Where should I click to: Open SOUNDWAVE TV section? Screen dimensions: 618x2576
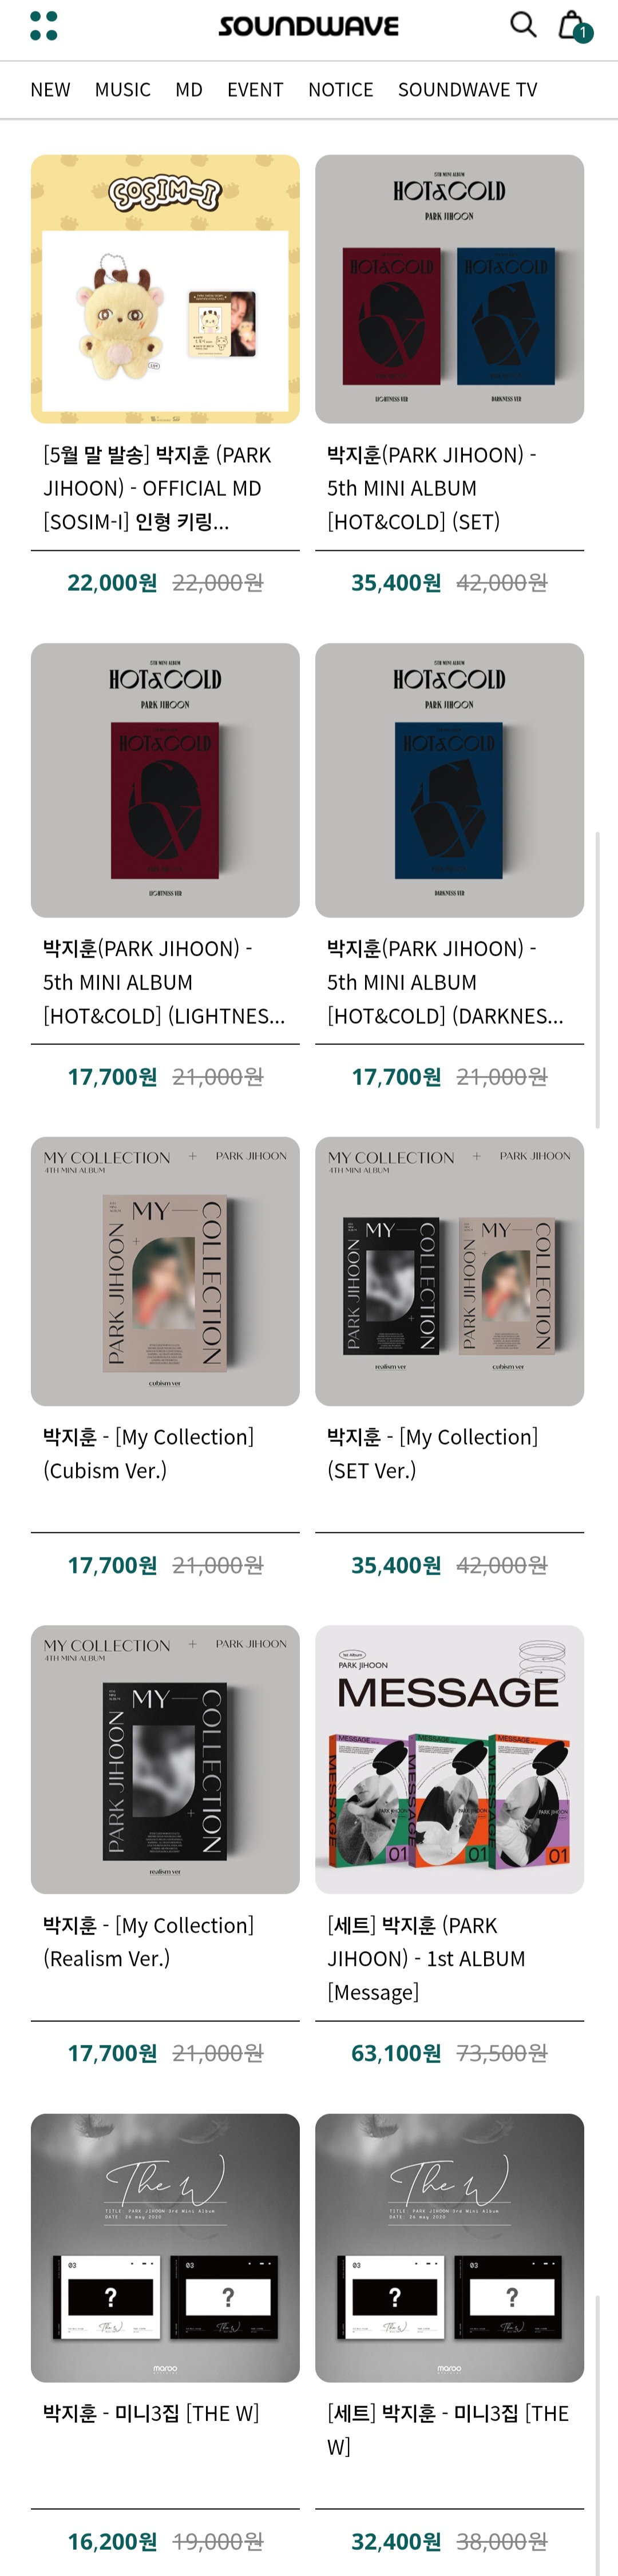click(x=467, y=90)
